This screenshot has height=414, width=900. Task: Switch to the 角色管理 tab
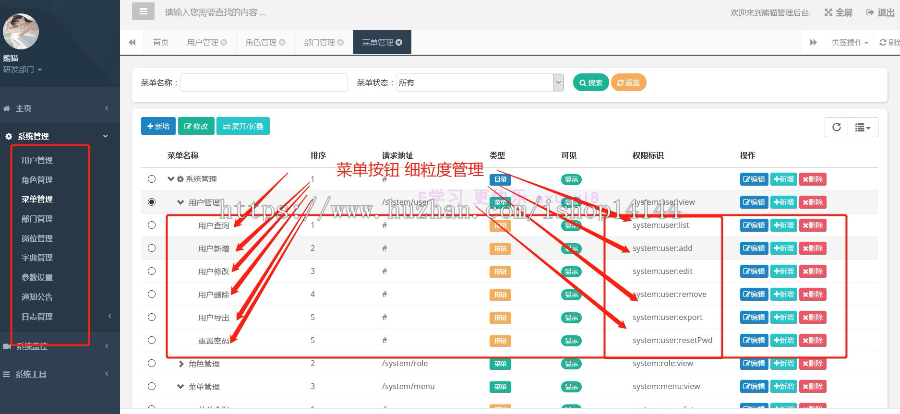261,42
